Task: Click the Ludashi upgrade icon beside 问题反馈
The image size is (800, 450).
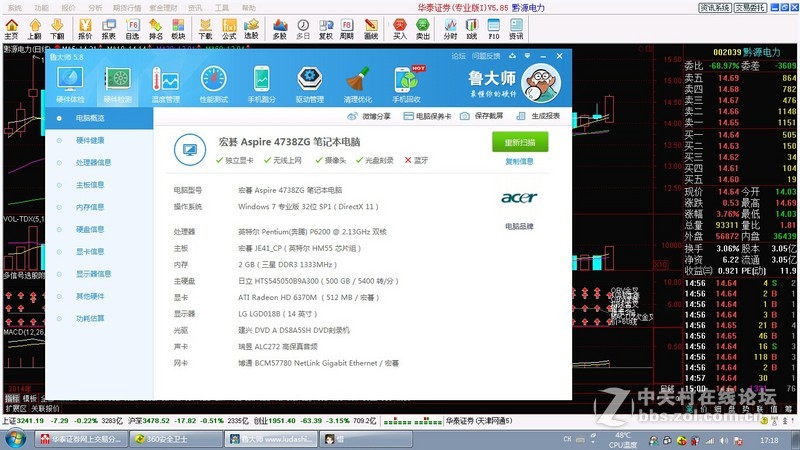Action: click(x=512, y=56)
